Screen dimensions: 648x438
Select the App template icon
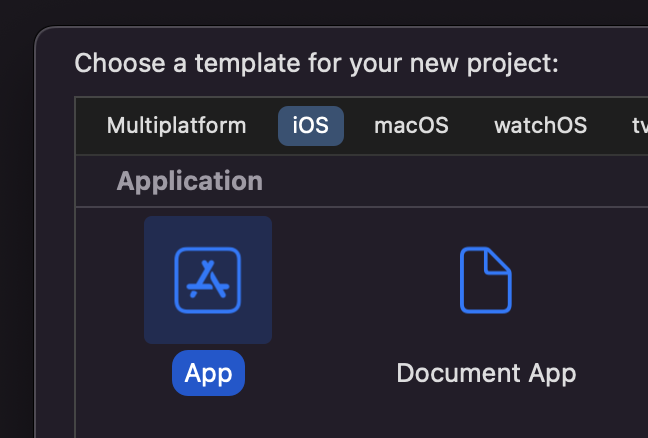click(208, 280)
